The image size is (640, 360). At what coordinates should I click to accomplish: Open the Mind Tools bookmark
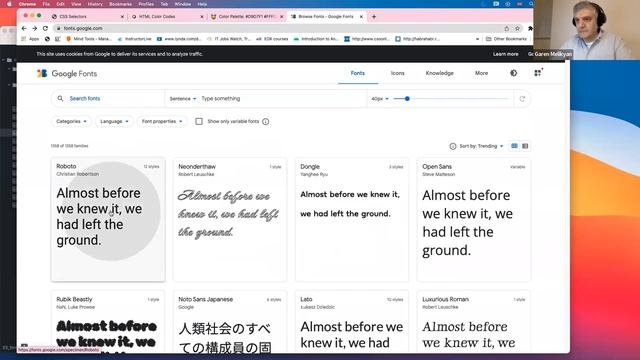[89, 39]
